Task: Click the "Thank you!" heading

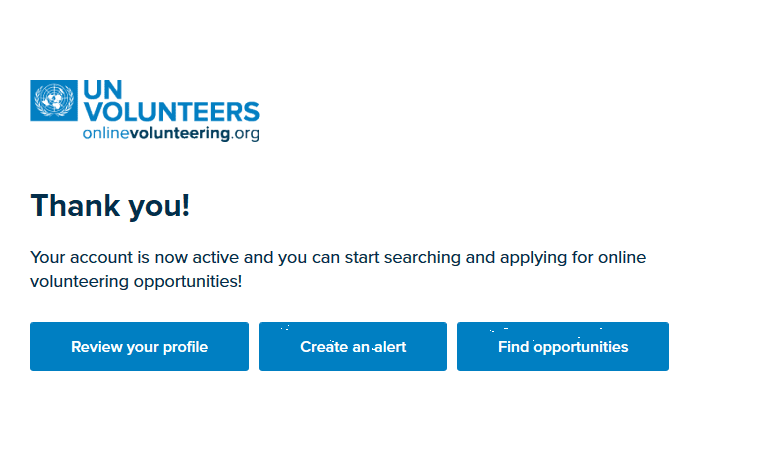Action: click(x=110, y=206)
